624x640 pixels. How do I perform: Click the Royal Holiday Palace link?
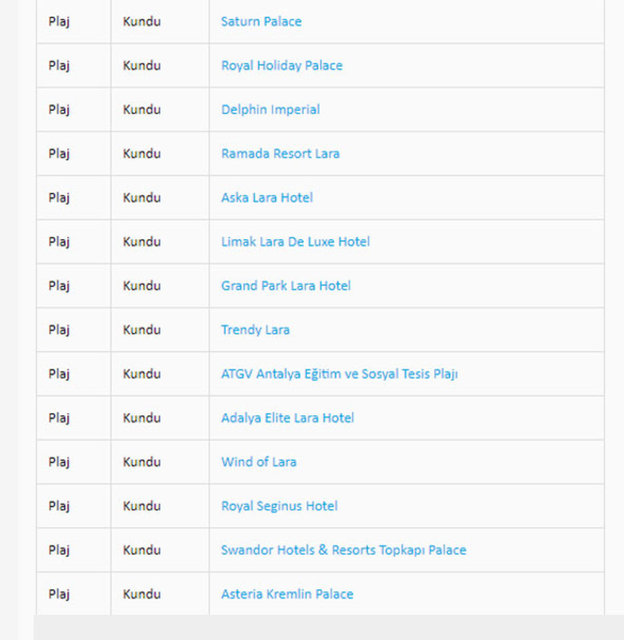click(x=281, y=66)
